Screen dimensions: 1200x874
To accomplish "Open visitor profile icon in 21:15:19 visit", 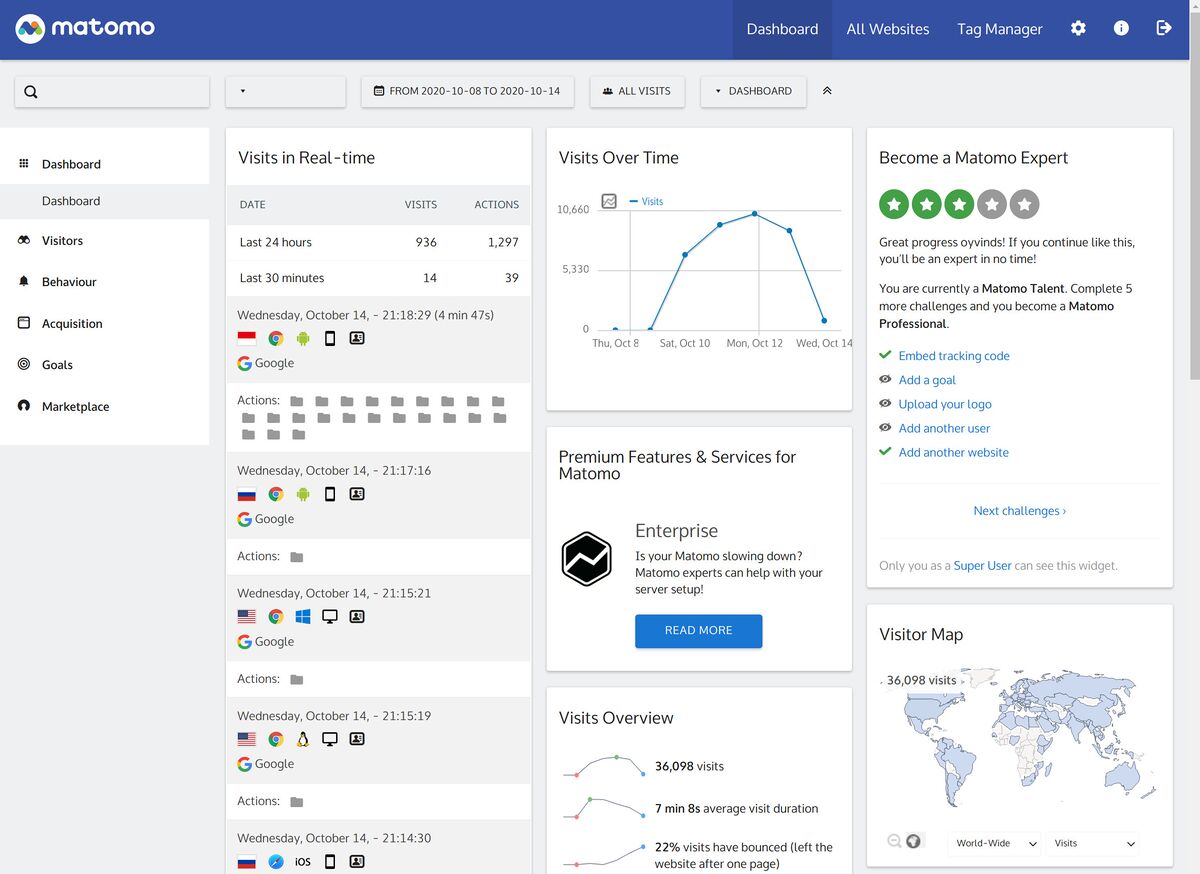I will pyautogui.click(x=357, y=739).
